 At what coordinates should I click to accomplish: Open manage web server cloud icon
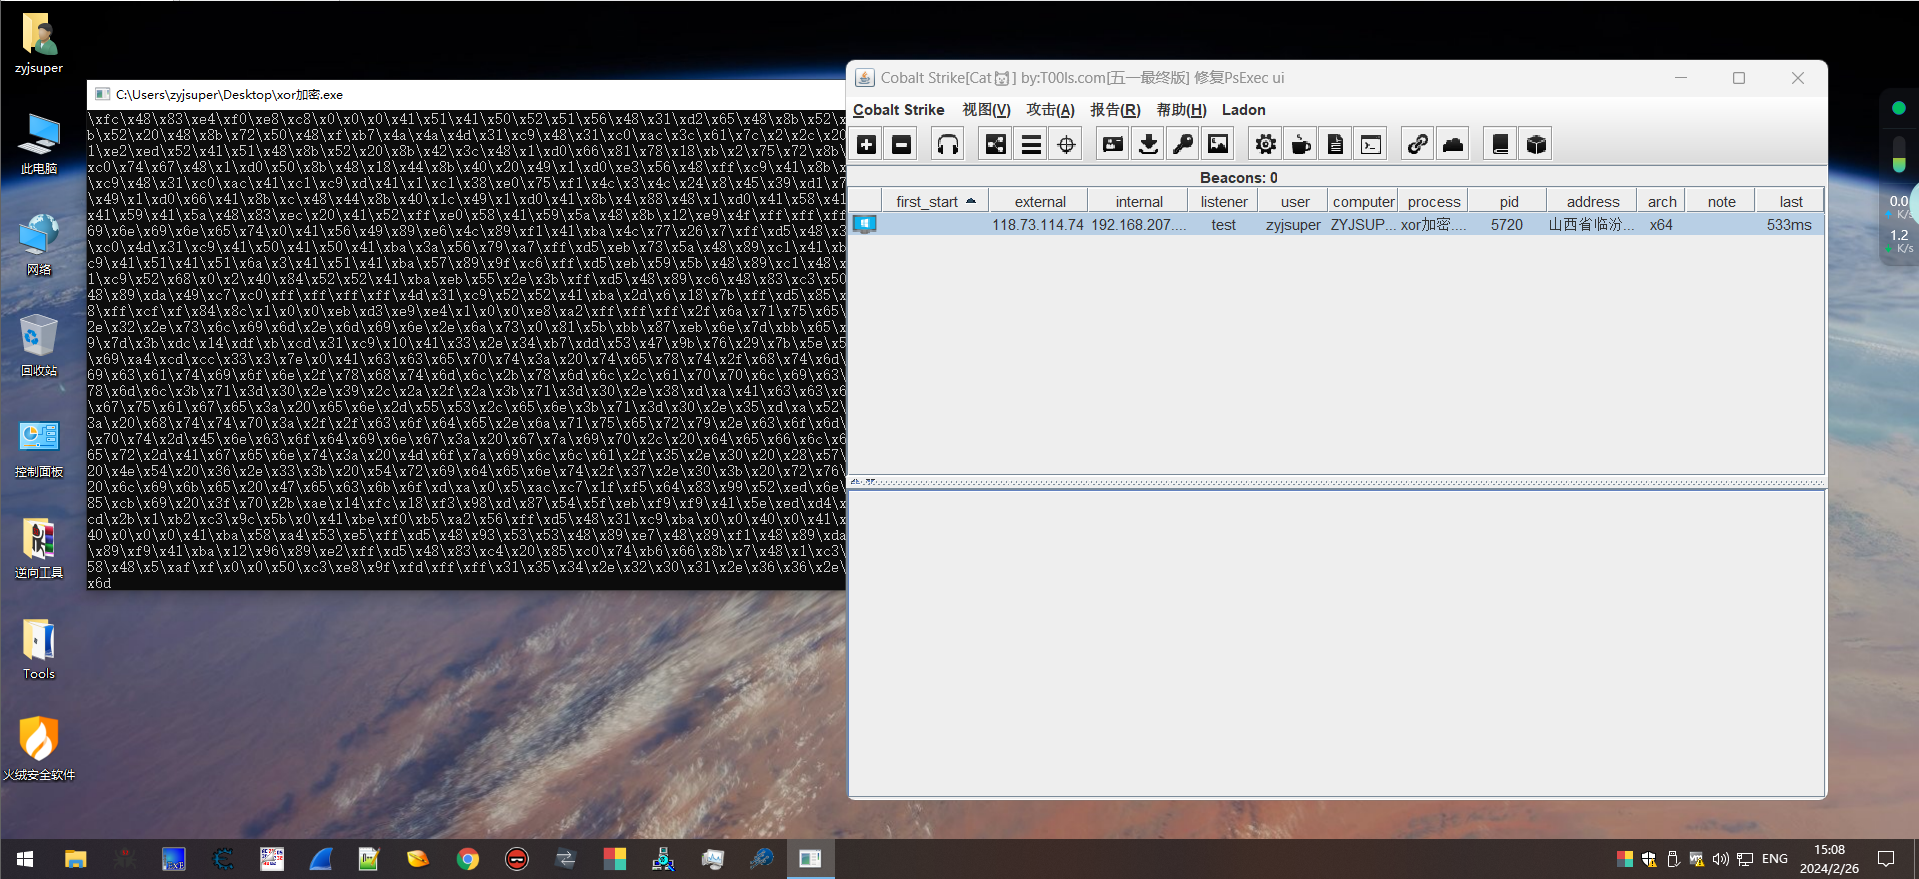1453,145
